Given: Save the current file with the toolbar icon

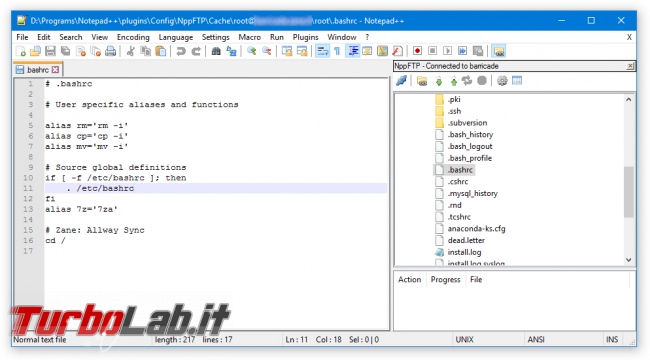Looking at the screenshot, I should pyautogui.click(x=50, y=51).
